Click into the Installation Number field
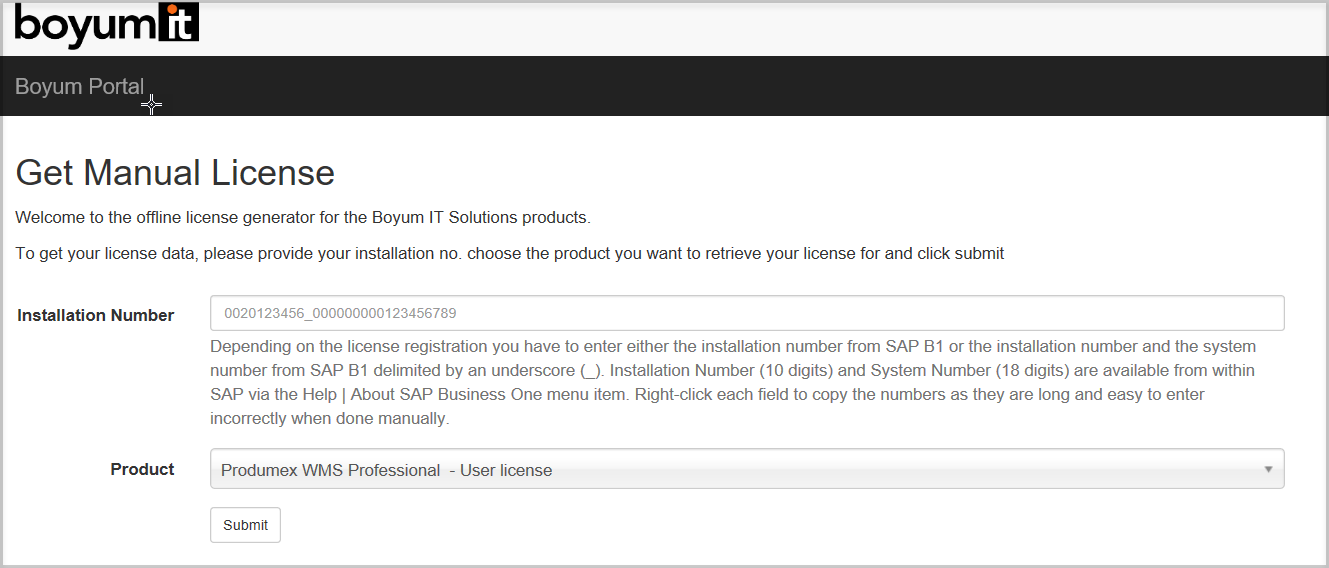 coord(746,313)
